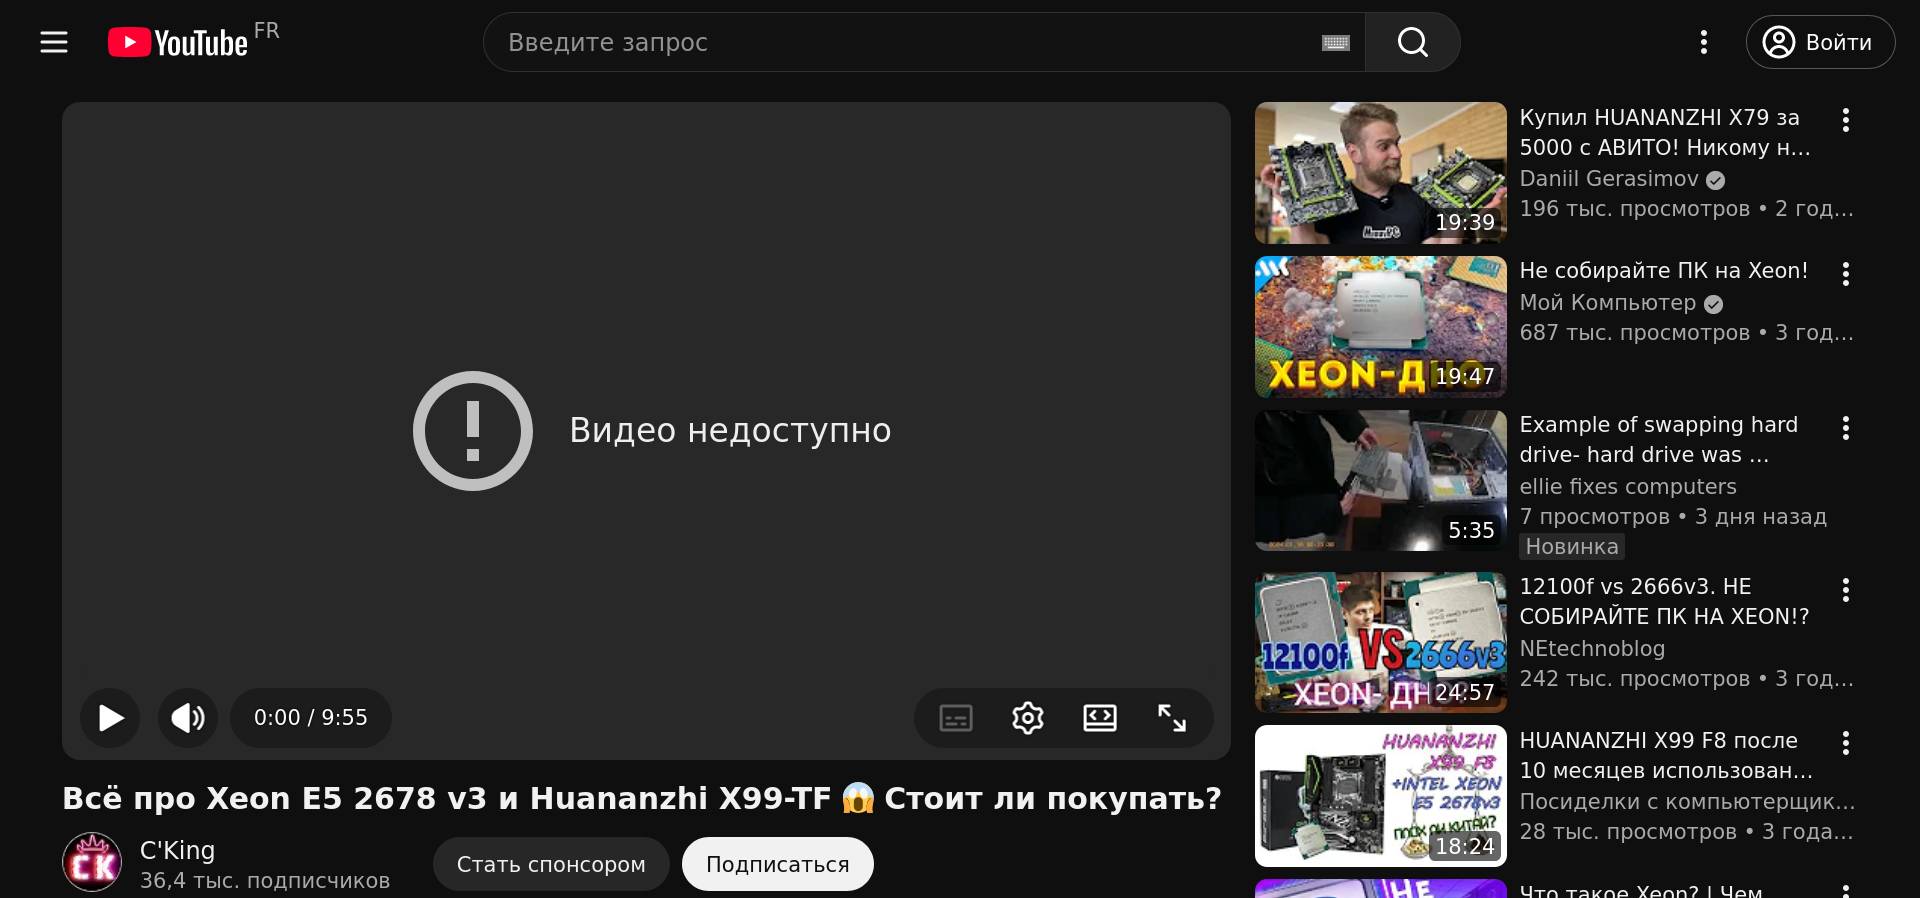1920x898 pixels.
Task: Click the magnifier search button
Action: (x=1412, y=42)
